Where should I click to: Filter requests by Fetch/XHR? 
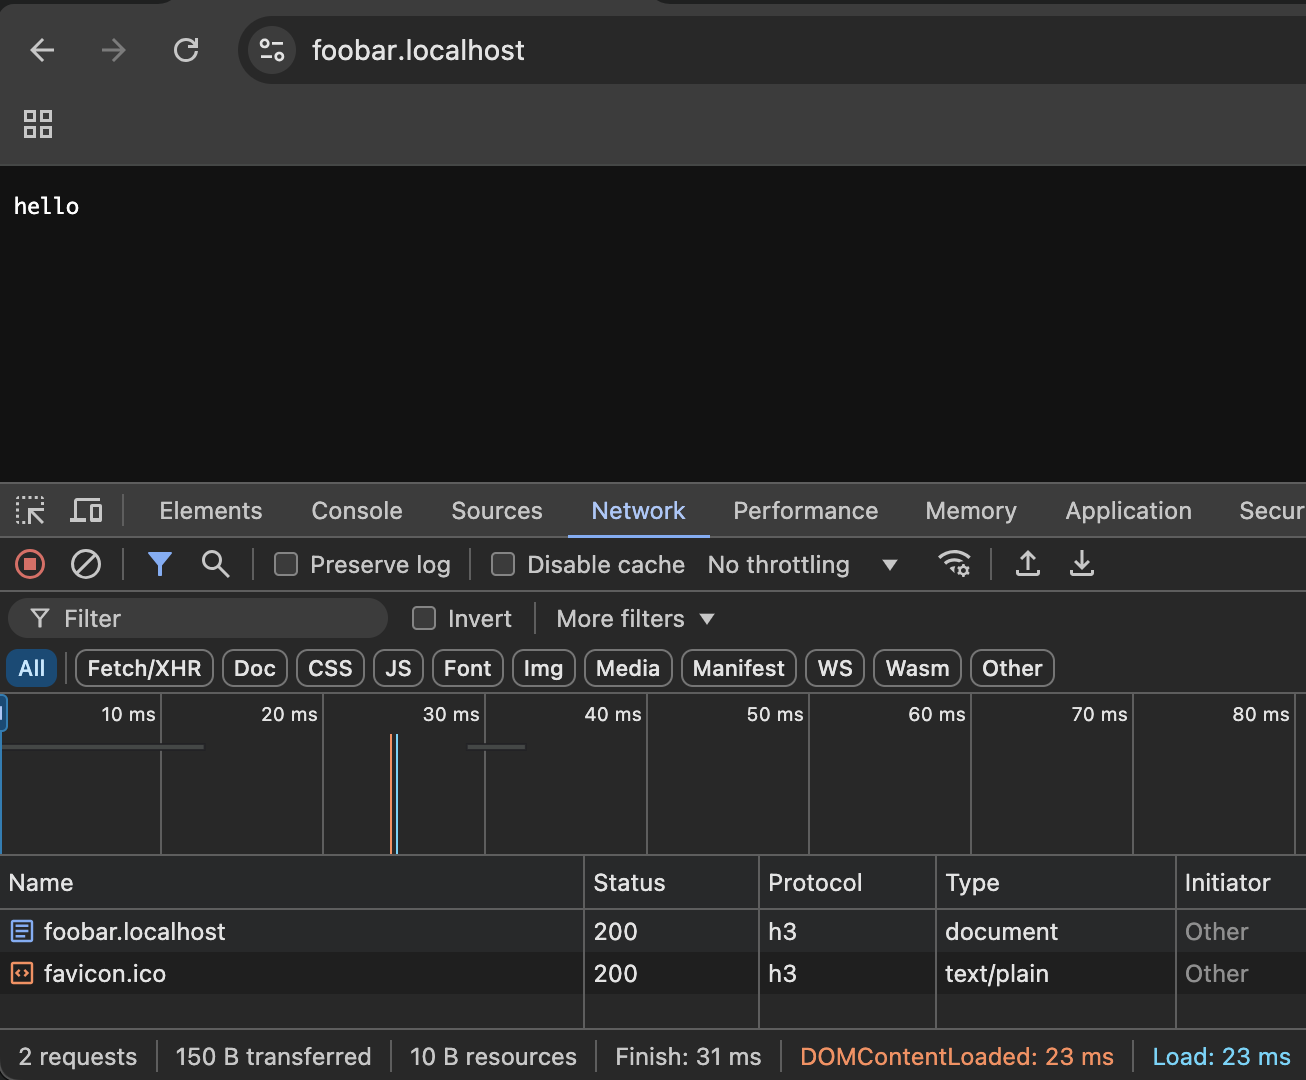coord(144,668)
